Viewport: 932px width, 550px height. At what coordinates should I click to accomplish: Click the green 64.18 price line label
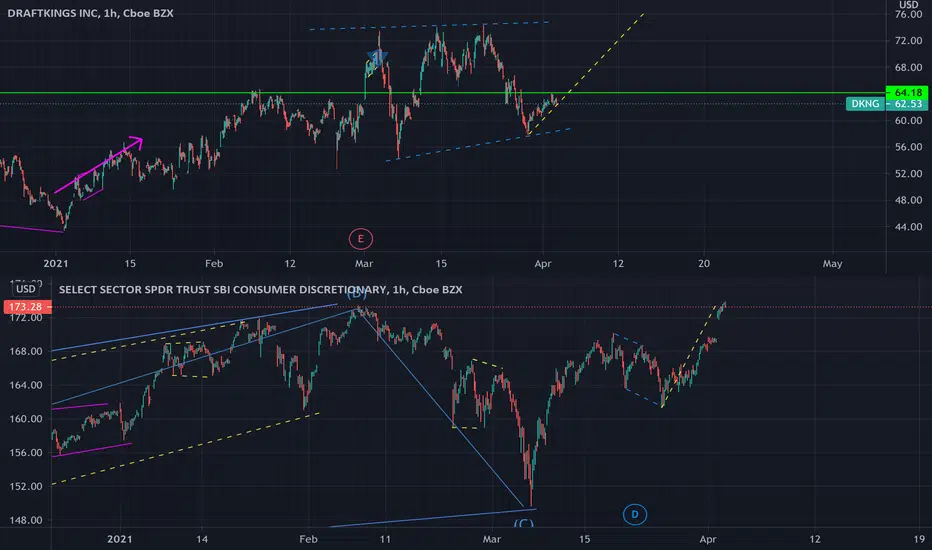tap(907, 92)
